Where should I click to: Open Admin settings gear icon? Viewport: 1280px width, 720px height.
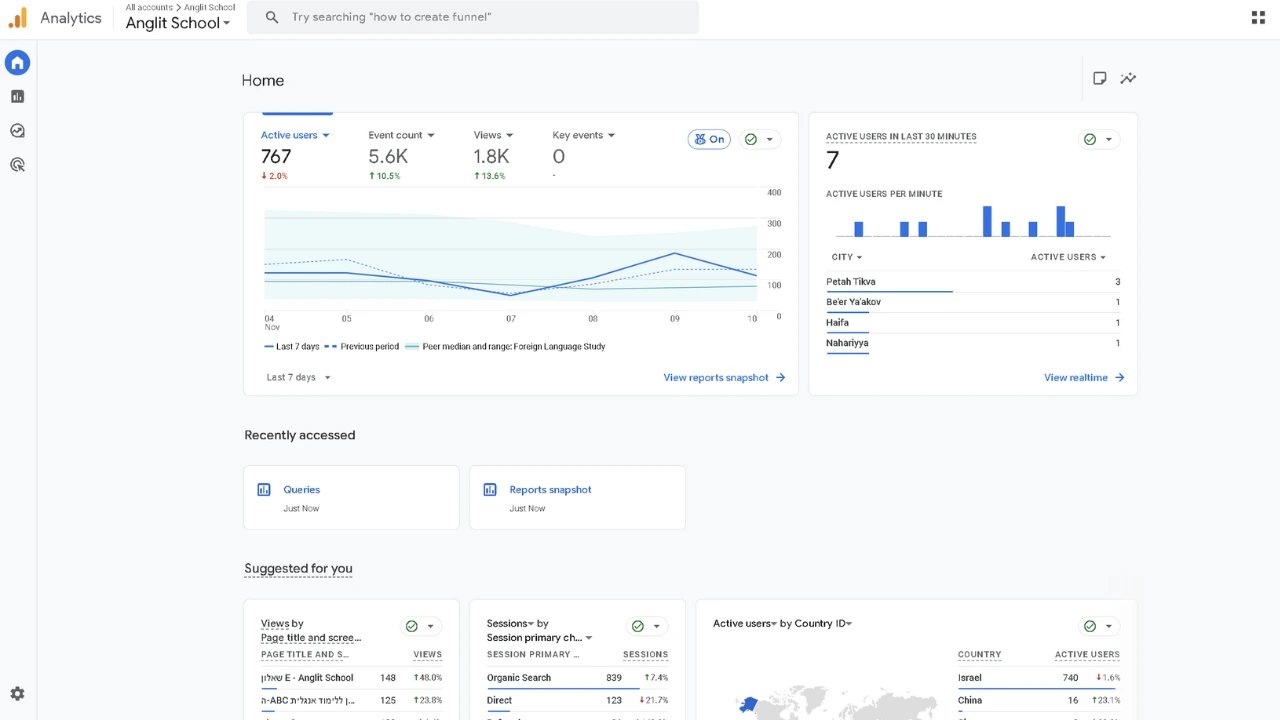click(17, 694)
